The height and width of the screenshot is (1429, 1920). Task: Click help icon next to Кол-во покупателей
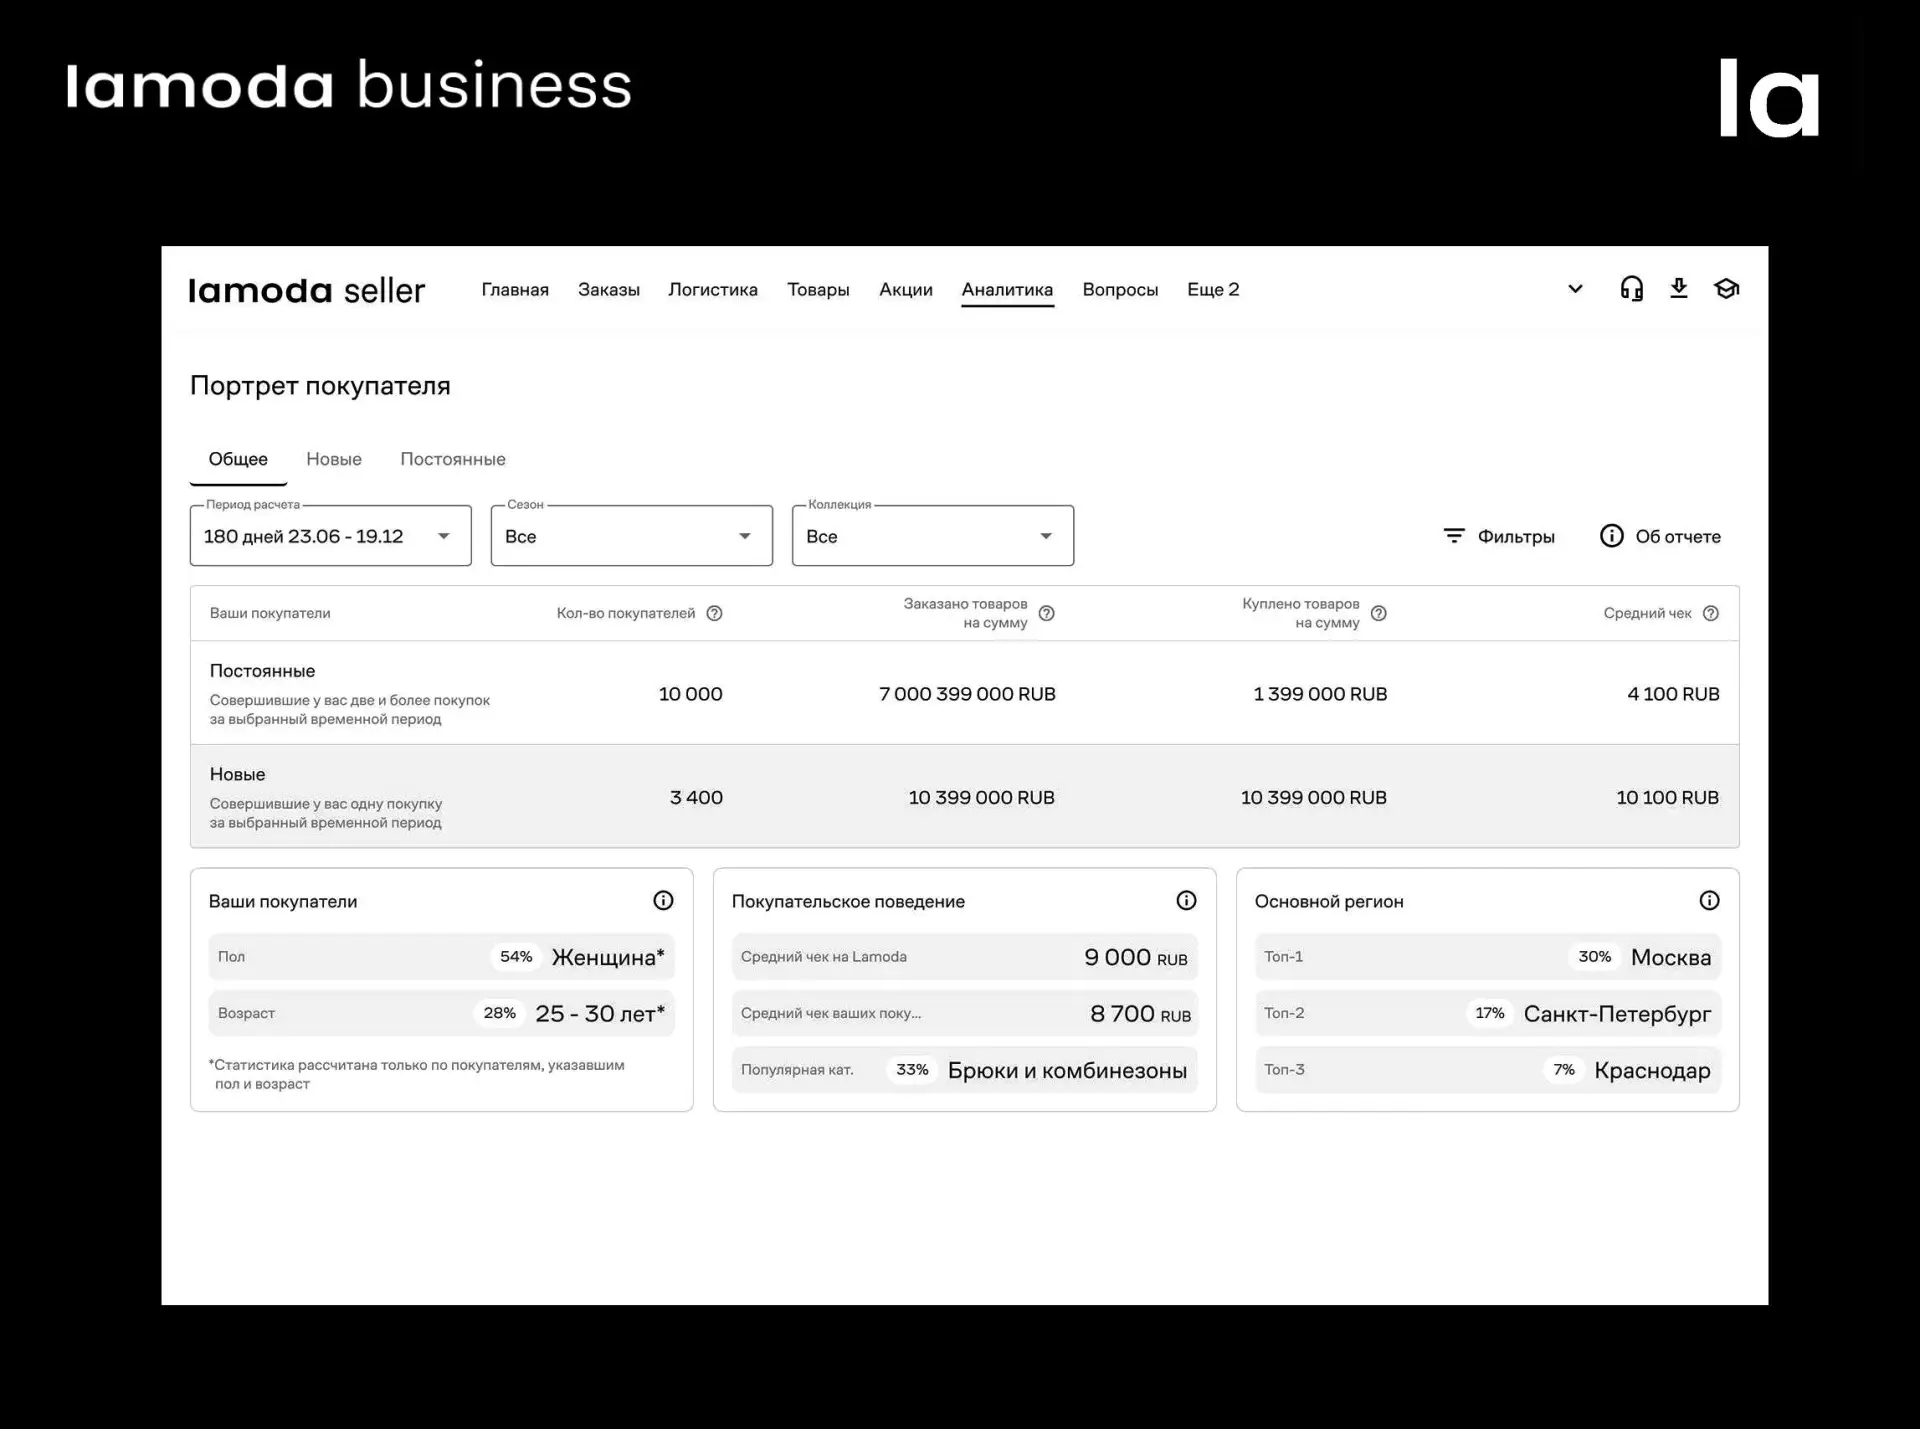click(714, 613)
